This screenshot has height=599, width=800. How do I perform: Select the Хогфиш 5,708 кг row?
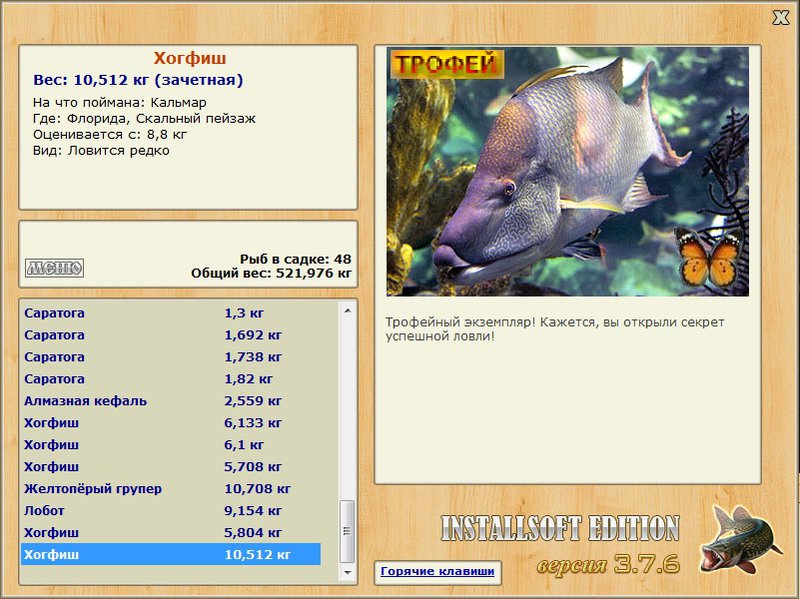(x=171, y=466)
